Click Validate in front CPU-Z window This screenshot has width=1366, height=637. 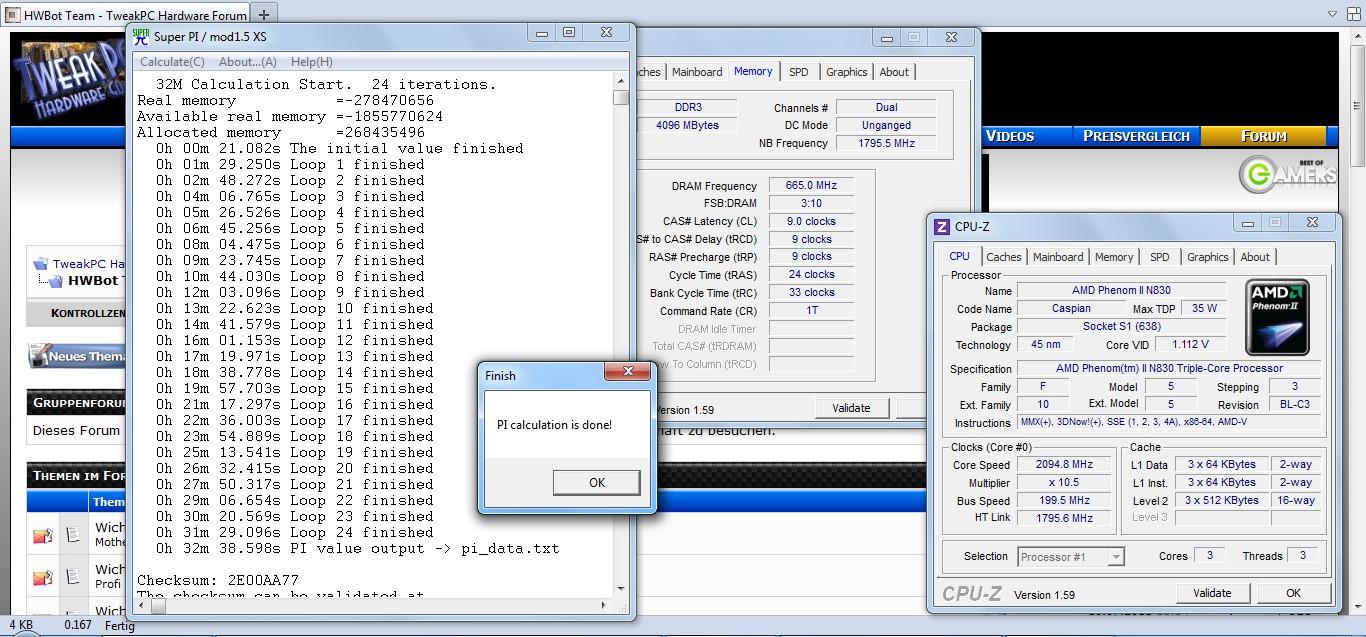point(1212,593)
